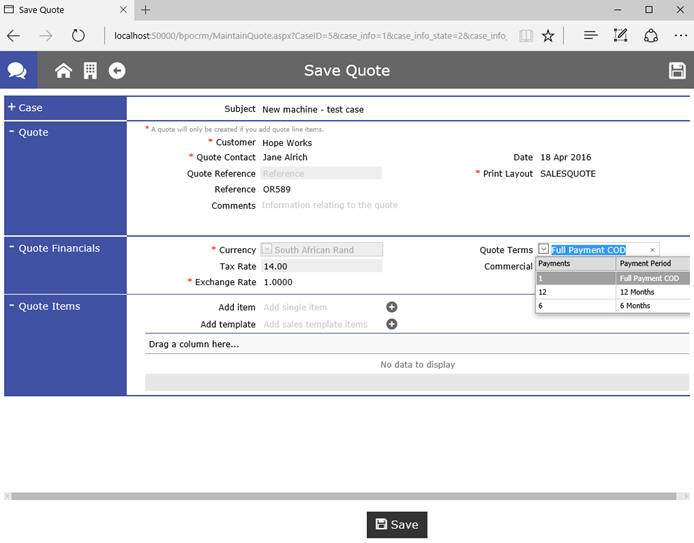The width and height of the screenshot is (694, 543).
Task: Open the company building icon
Action: 90,71
